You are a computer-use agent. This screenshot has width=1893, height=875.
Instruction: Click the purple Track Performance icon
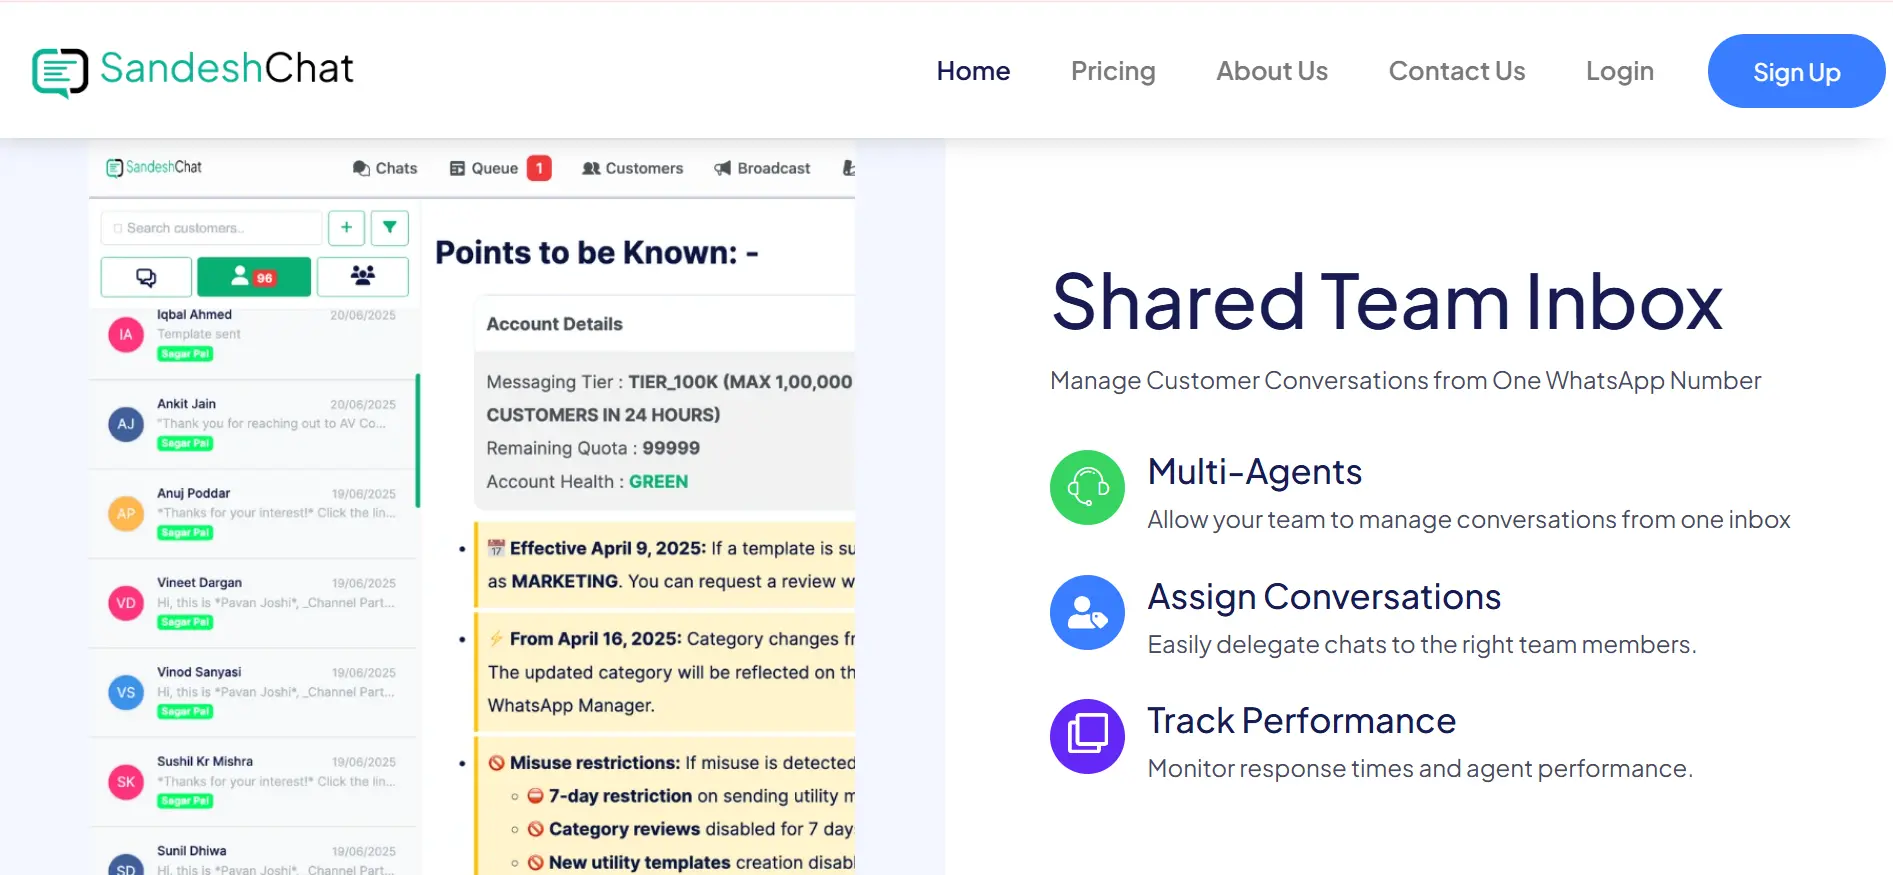1087,736
